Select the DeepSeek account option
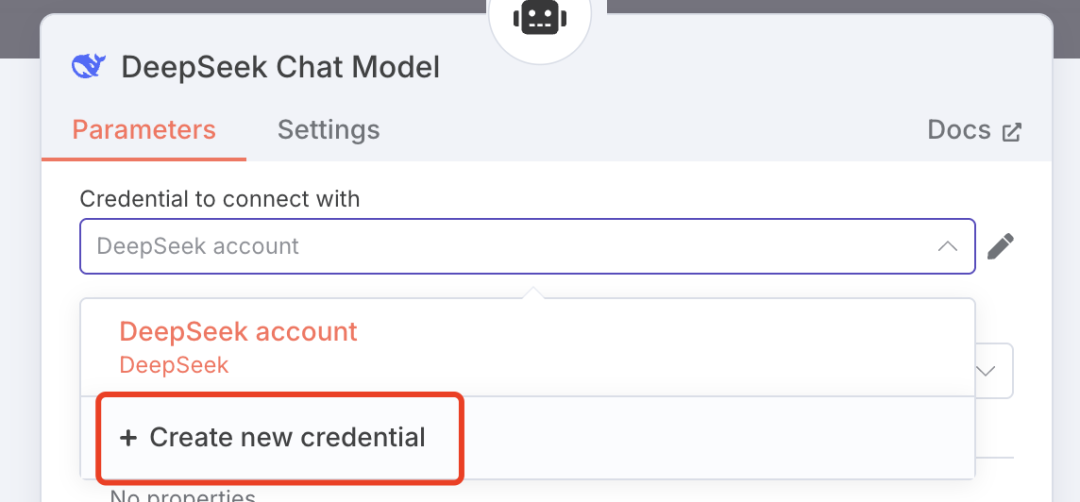The width and height of the screenshot is (1080, 502). coord(238,332)
